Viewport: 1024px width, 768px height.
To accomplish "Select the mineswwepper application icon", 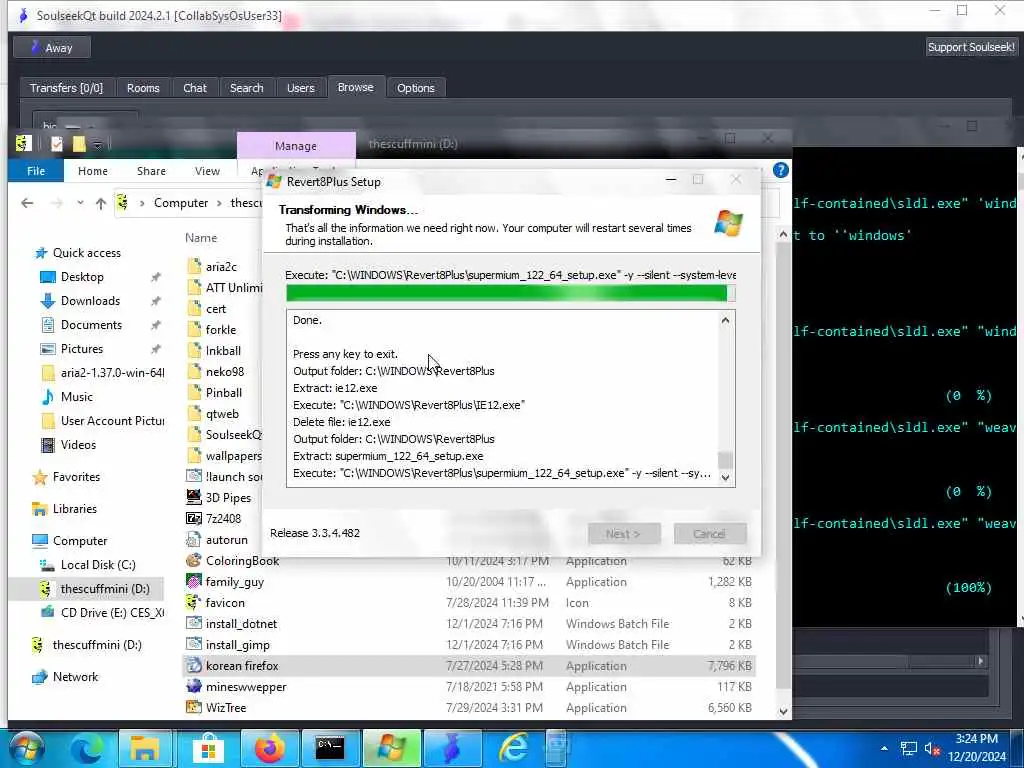I will pyautogui.click(x=194, y=686).
